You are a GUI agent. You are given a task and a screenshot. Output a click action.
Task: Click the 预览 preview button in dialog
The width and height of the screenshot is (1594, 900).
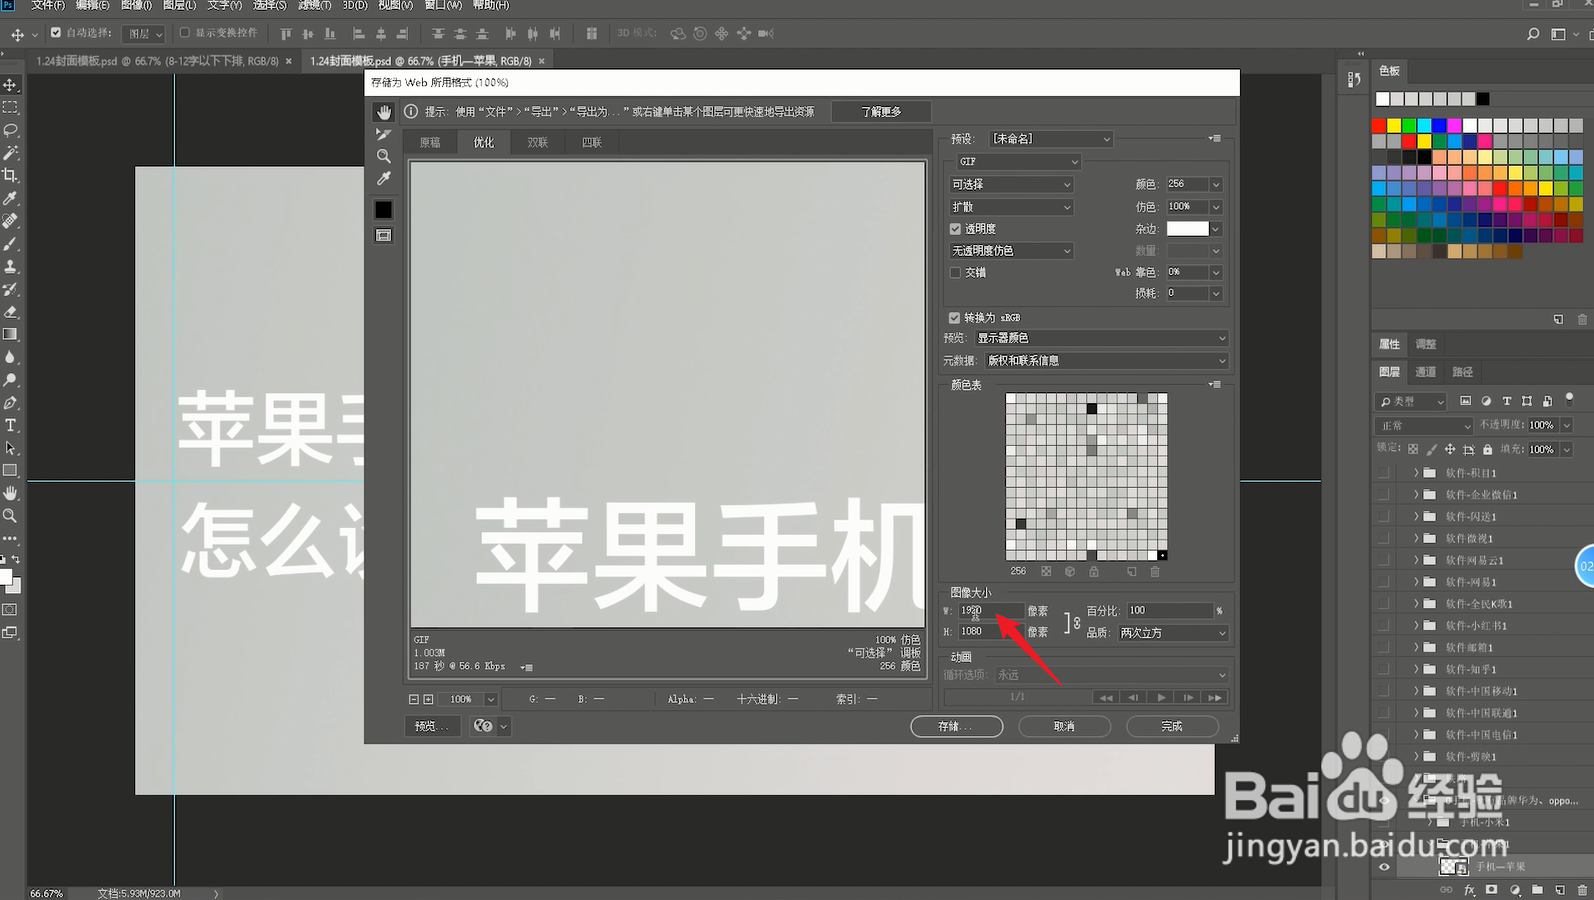tap(433, 726)
